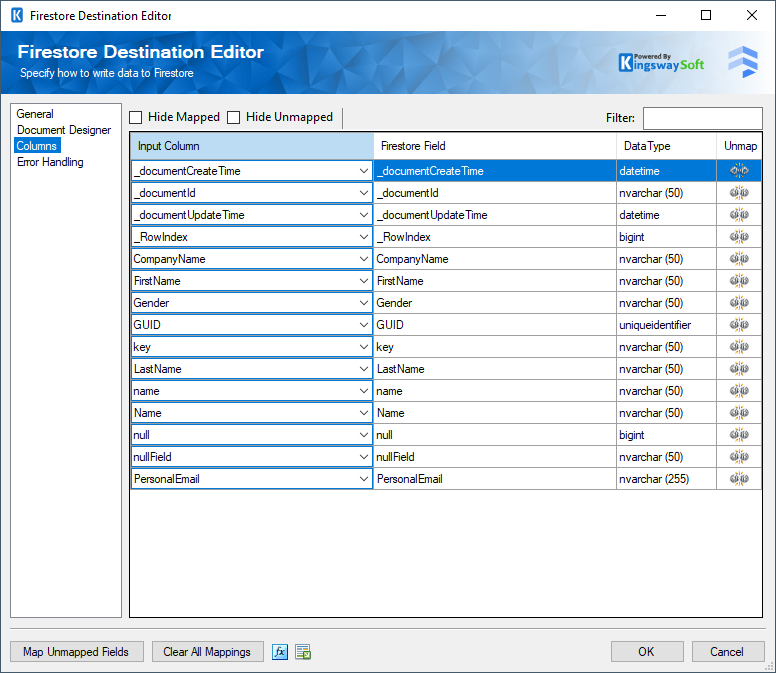Screen dimensions: 776x673
Task: Click the K app icon in title bar
Action: pos(16,15)
